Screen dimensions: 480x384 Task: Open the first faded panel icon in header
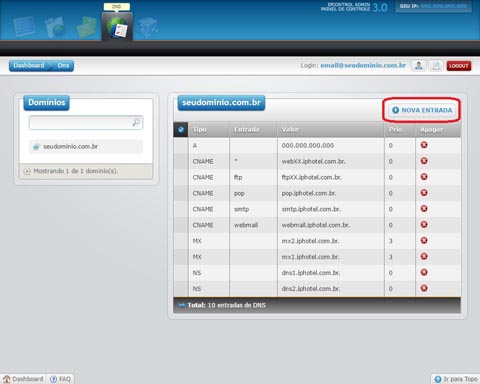click(24, 27)
